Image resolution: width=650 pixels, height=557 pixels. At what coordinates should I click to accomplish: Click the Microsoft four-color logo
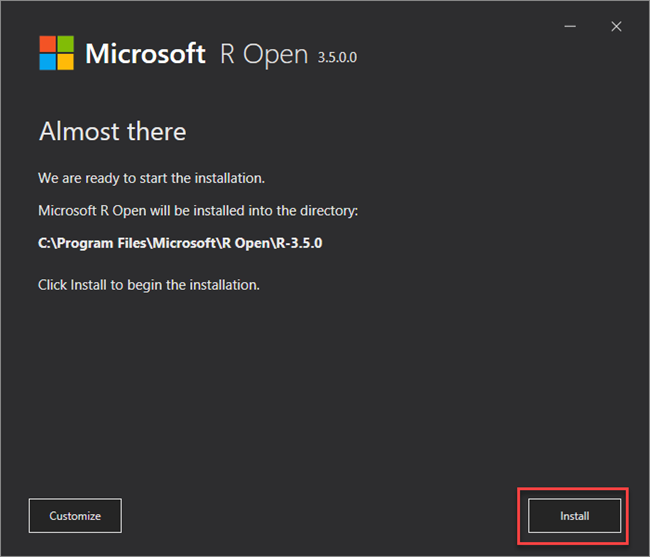[57, 53]
